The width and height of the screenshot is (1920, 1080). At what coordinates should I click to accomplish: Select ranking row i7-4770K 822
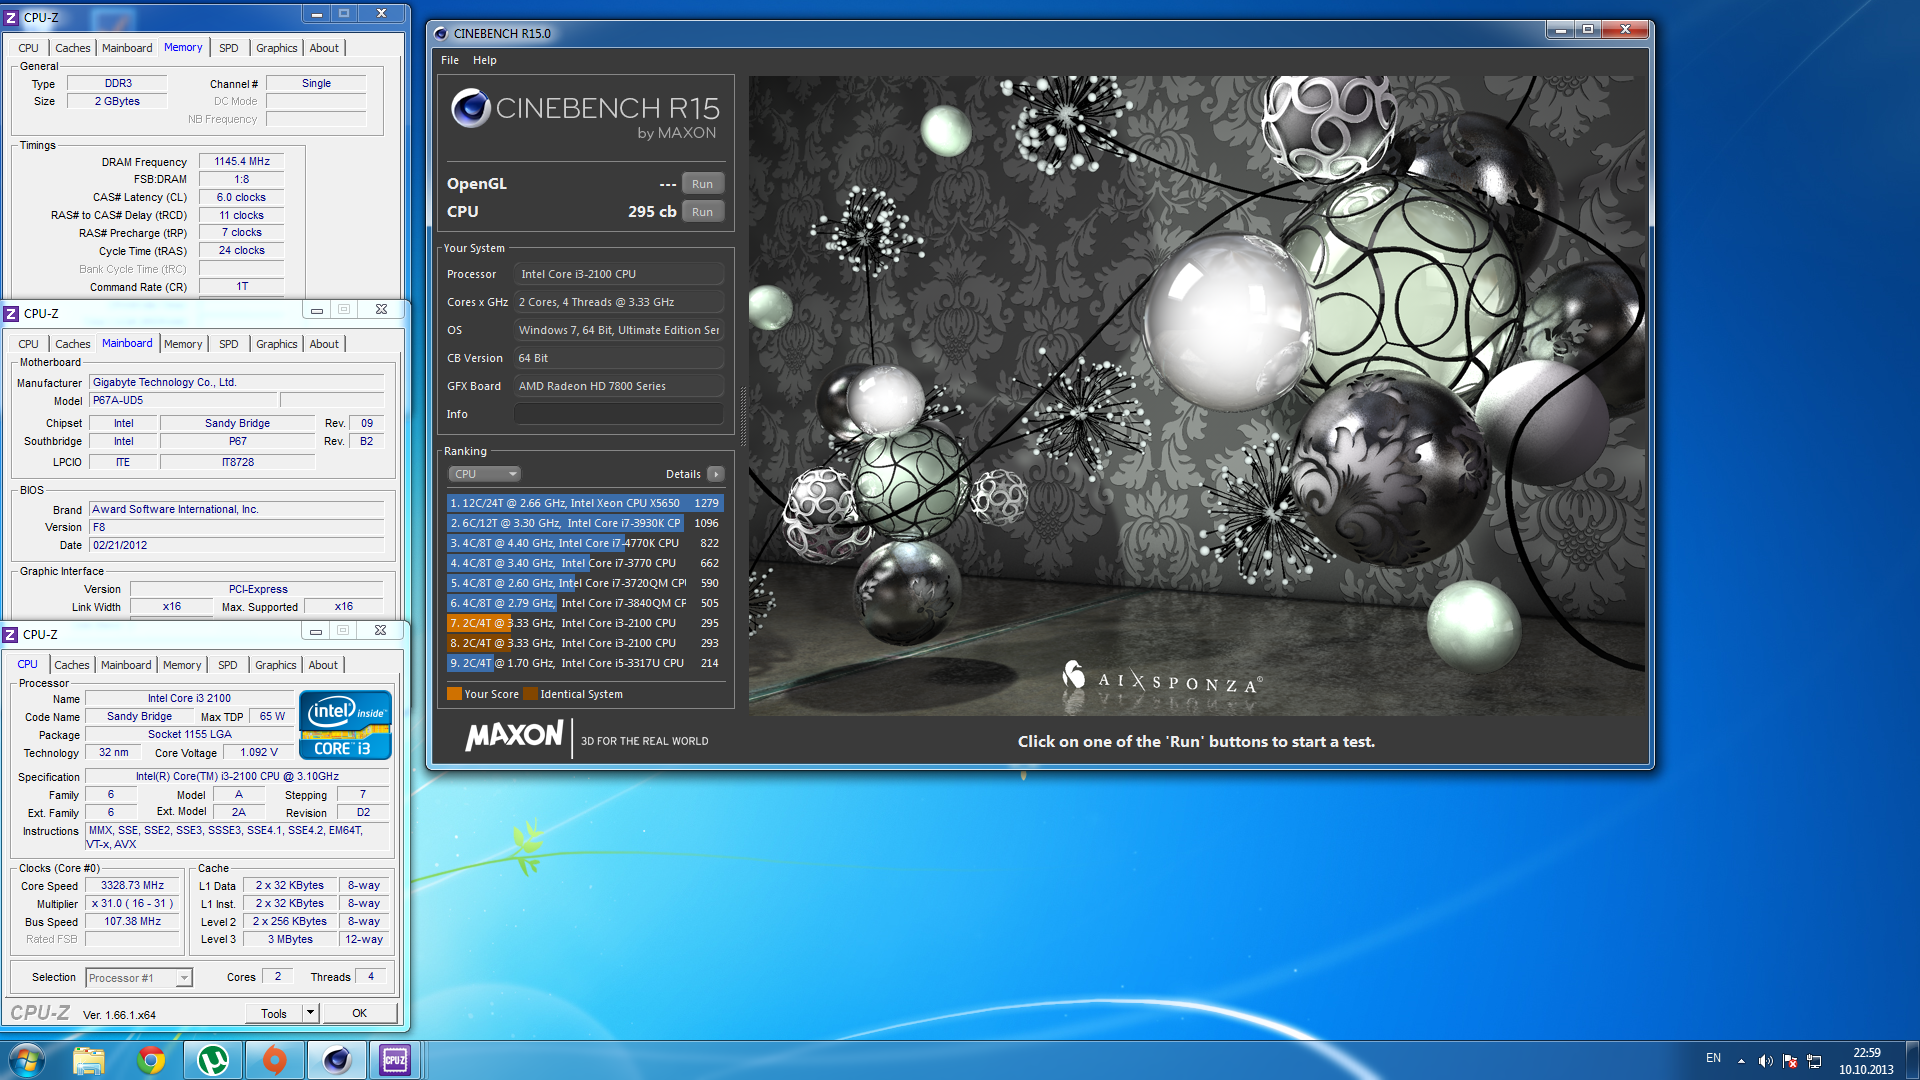(585, 543)
